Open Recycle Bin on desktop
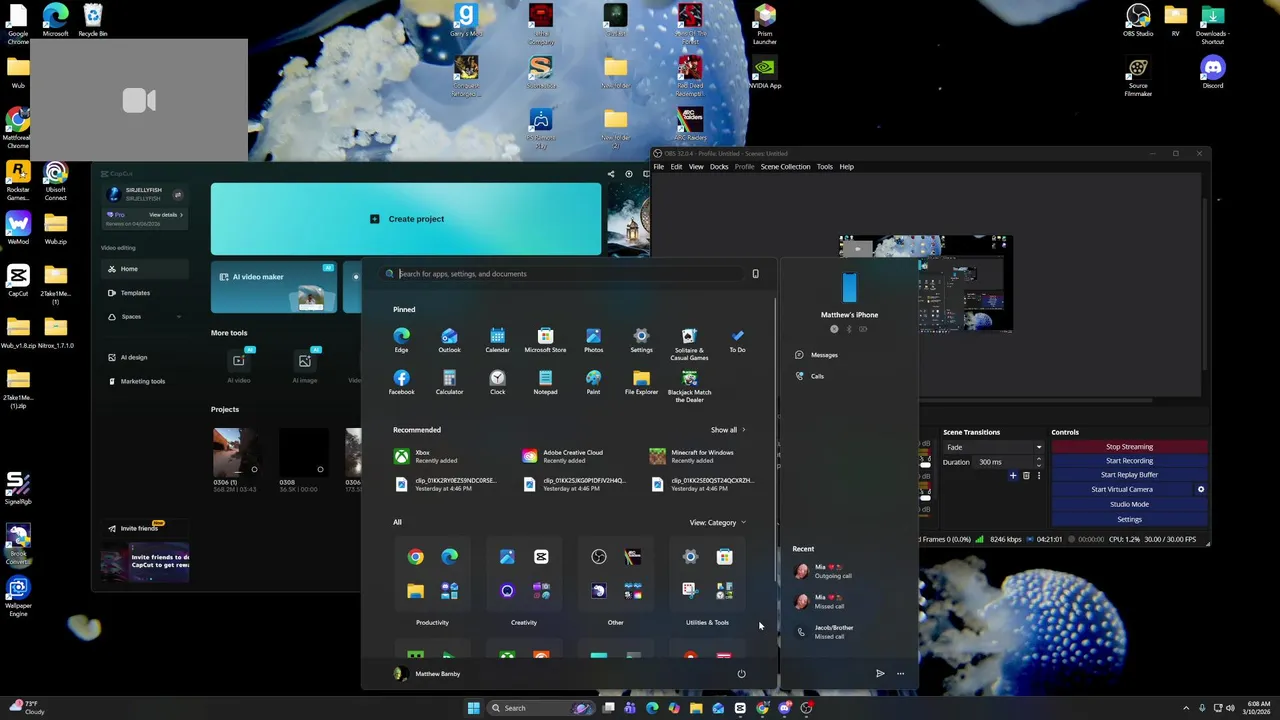This screenshot has height=720, width=1280. (92, 21)
